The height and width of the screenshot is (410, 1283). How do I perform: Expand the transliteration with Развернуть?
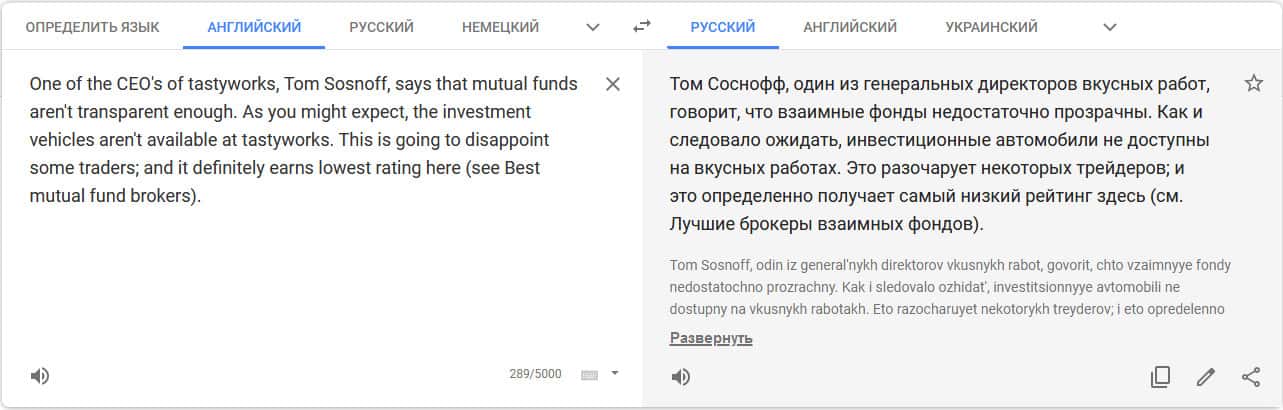tap(711, 338)
